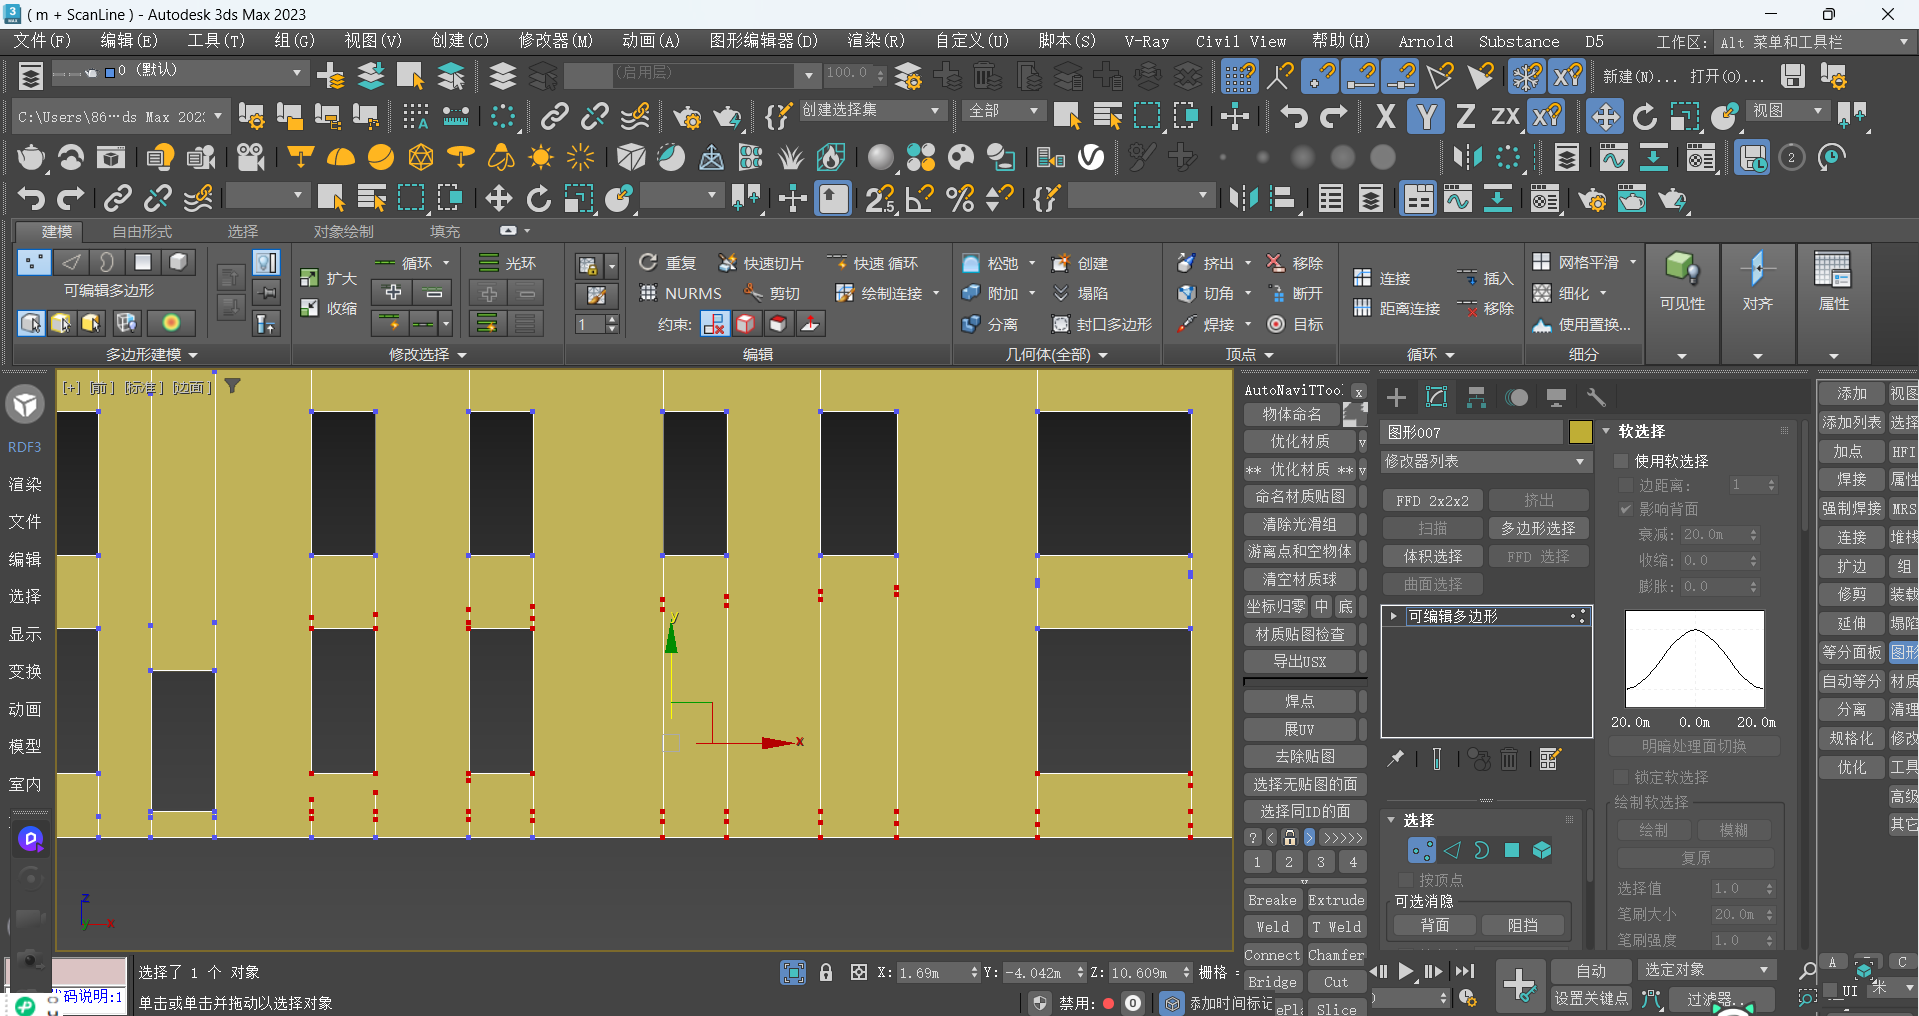Open Selected Object key filter dropdown
1919x1016 pixels.
[x=1707, y=970]
